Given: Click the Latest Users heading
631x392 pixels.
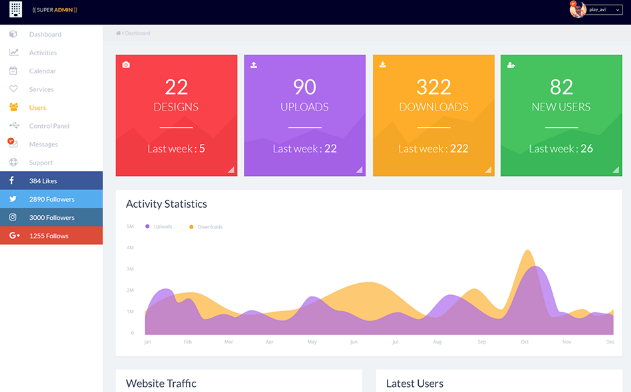Looking at the screenshot, I should pos(415,383).
